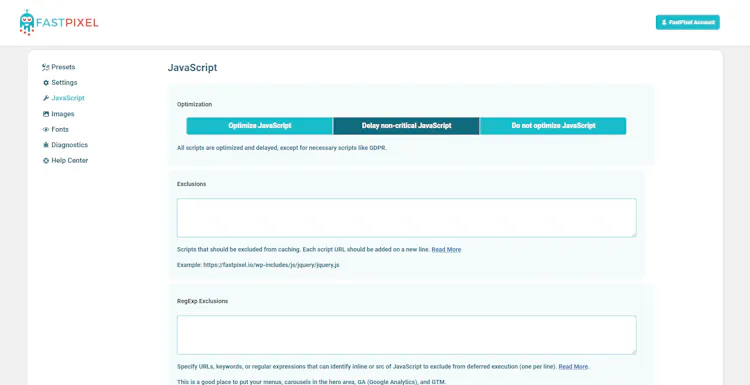Image resolution: width=750 pixels, height=385 pixels.
Task: Select Optimize JavaScript option
Action: point(260,126)
